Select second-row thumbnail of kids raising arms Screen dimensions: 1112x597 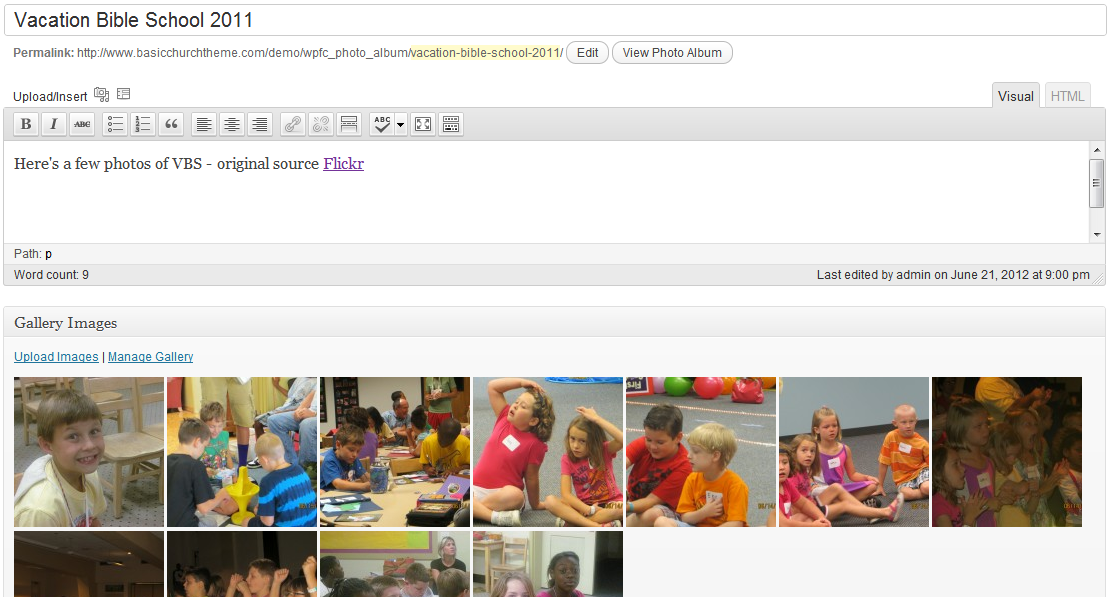click(x=242, y=564)
